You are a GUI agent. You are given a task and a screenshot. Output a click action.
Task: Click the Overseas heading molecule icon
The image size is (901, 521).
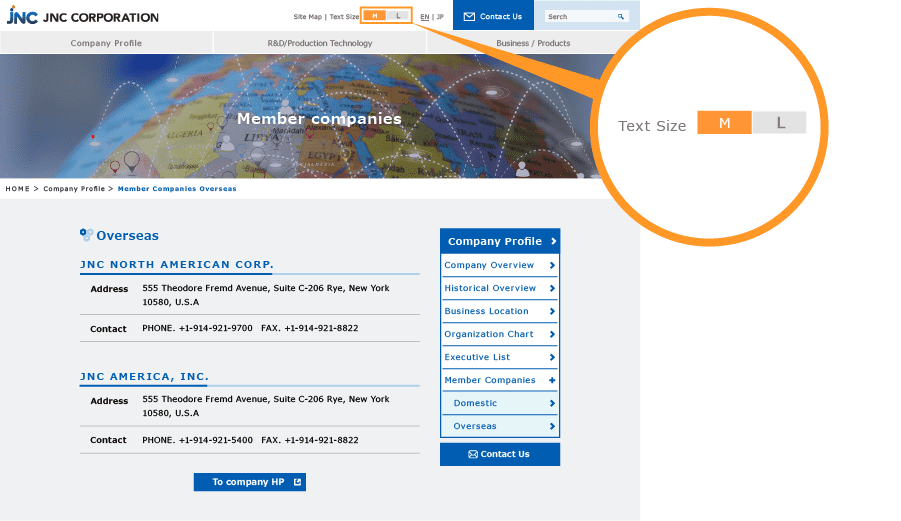point(86,234)
